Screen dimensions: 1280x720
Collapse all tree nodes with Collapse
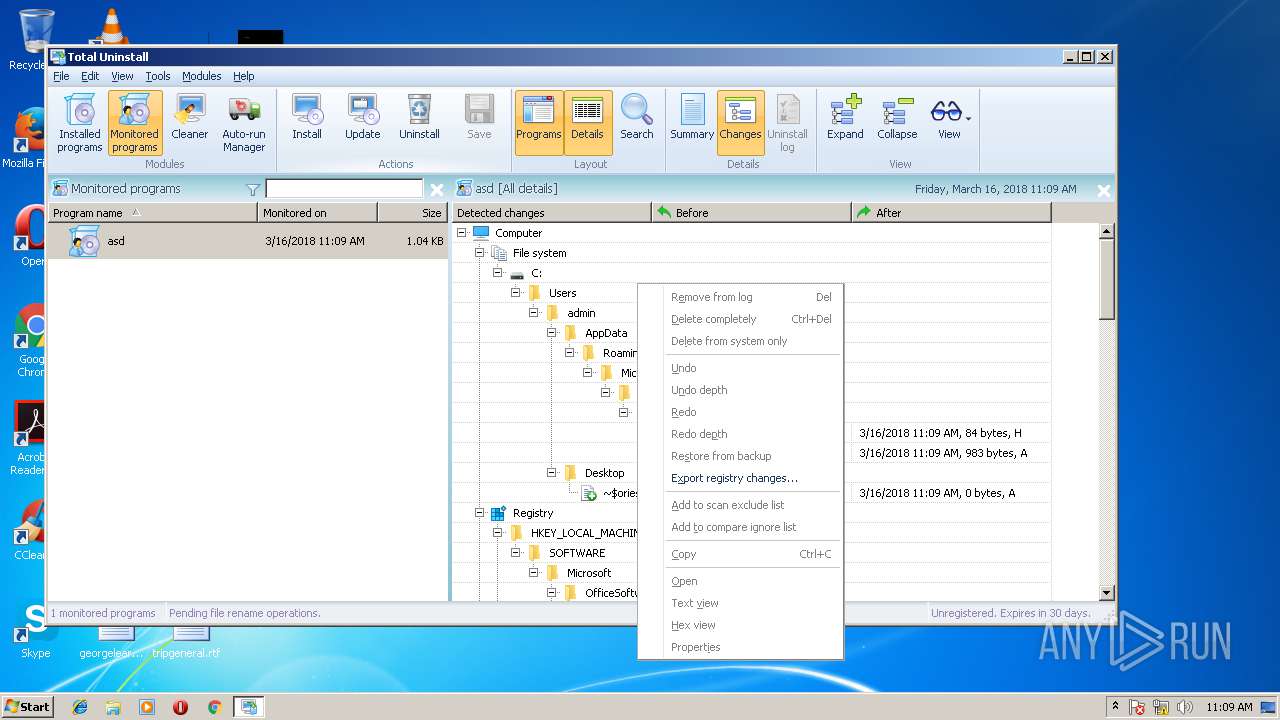click(x=897, y=117)
